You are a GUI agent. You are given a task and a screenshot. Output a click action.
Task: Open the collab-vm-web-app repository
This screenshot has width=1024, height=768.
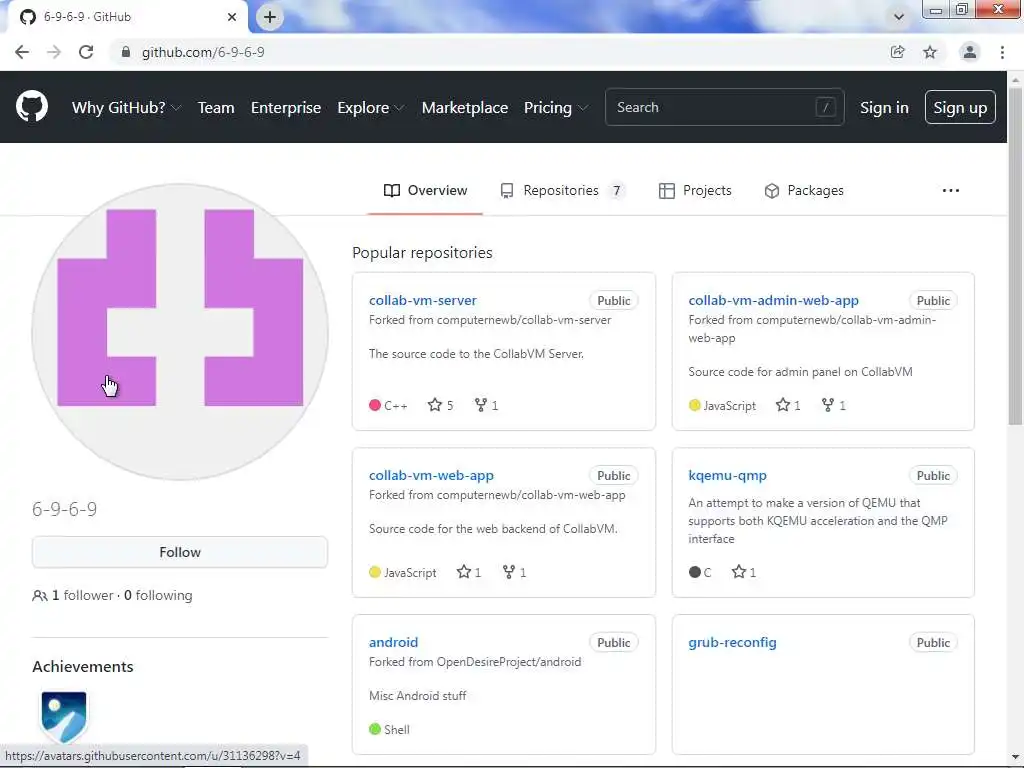pos(431,475)
